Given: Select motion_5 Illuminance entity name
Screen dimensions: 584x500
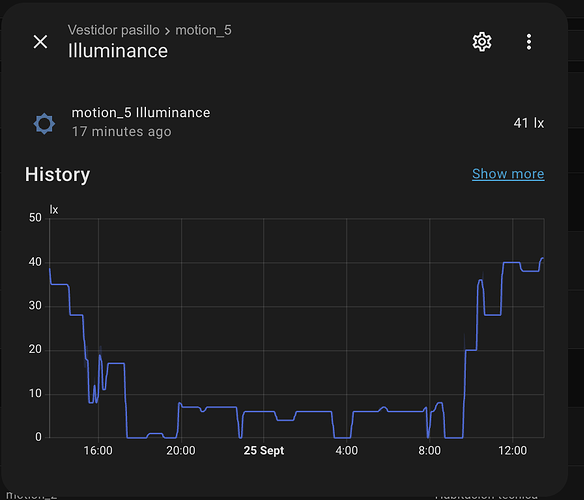Looking at the screenshot, I should pos(141,113).
